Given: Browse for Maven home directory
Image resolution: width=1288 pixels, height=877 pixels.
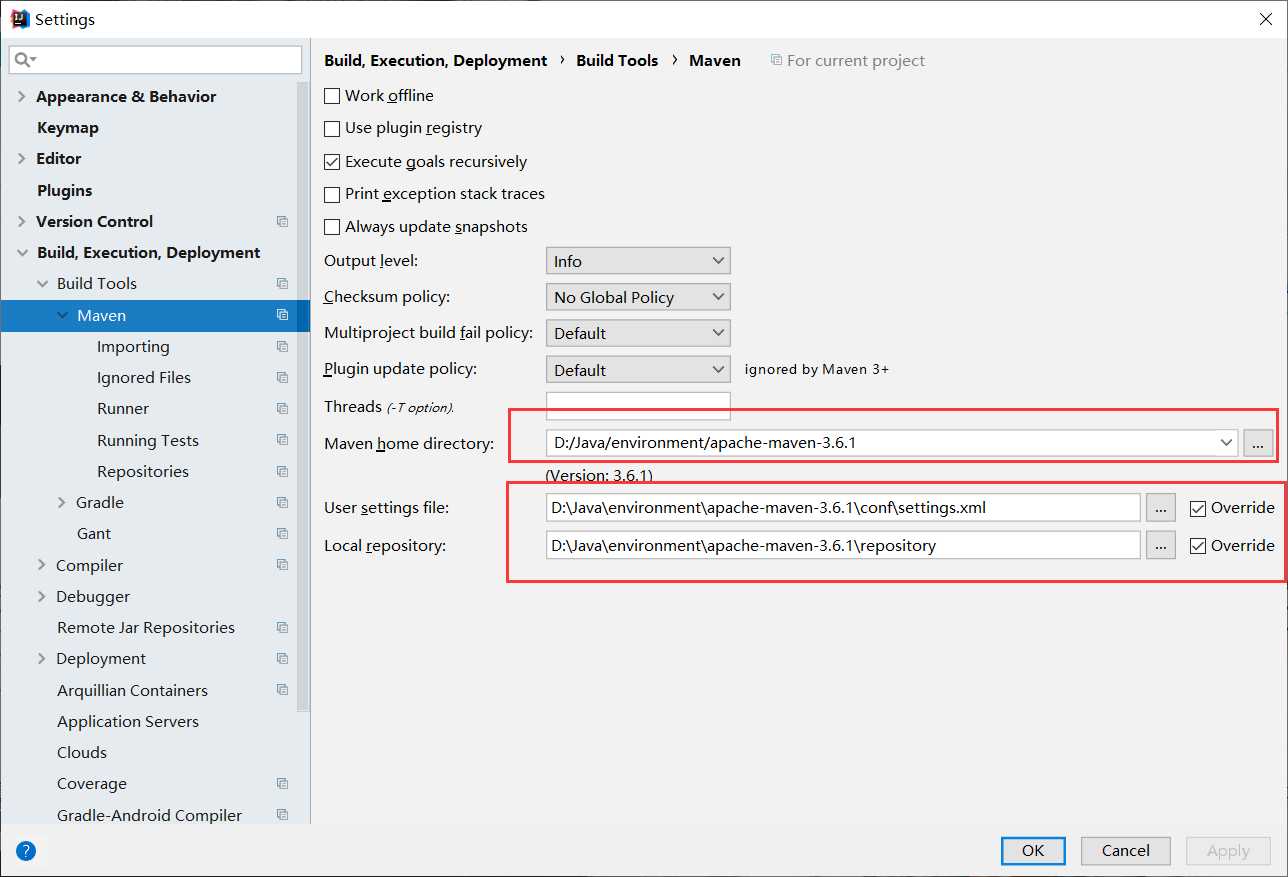Looking at the screenshot, I should tap(1259, 442).
